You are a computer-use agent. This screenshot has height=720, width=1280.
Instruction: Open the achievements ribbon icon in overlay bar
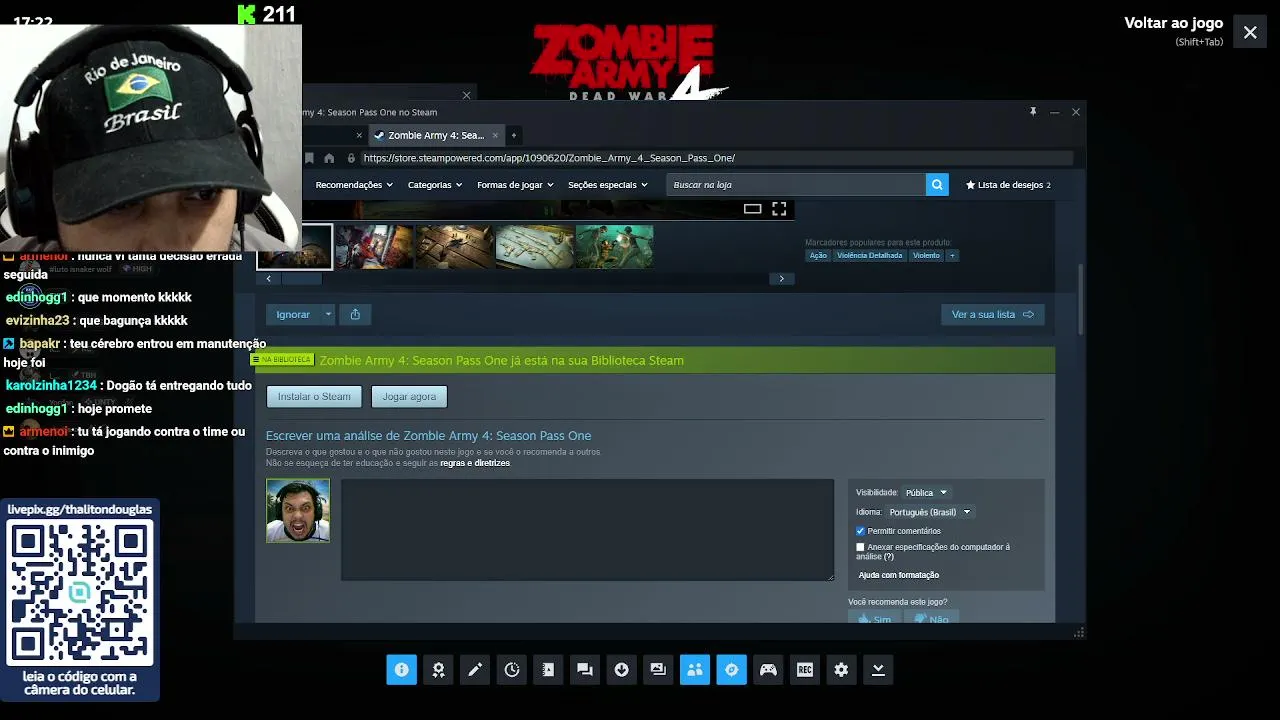pyautogui.click(x=438, y=670)
